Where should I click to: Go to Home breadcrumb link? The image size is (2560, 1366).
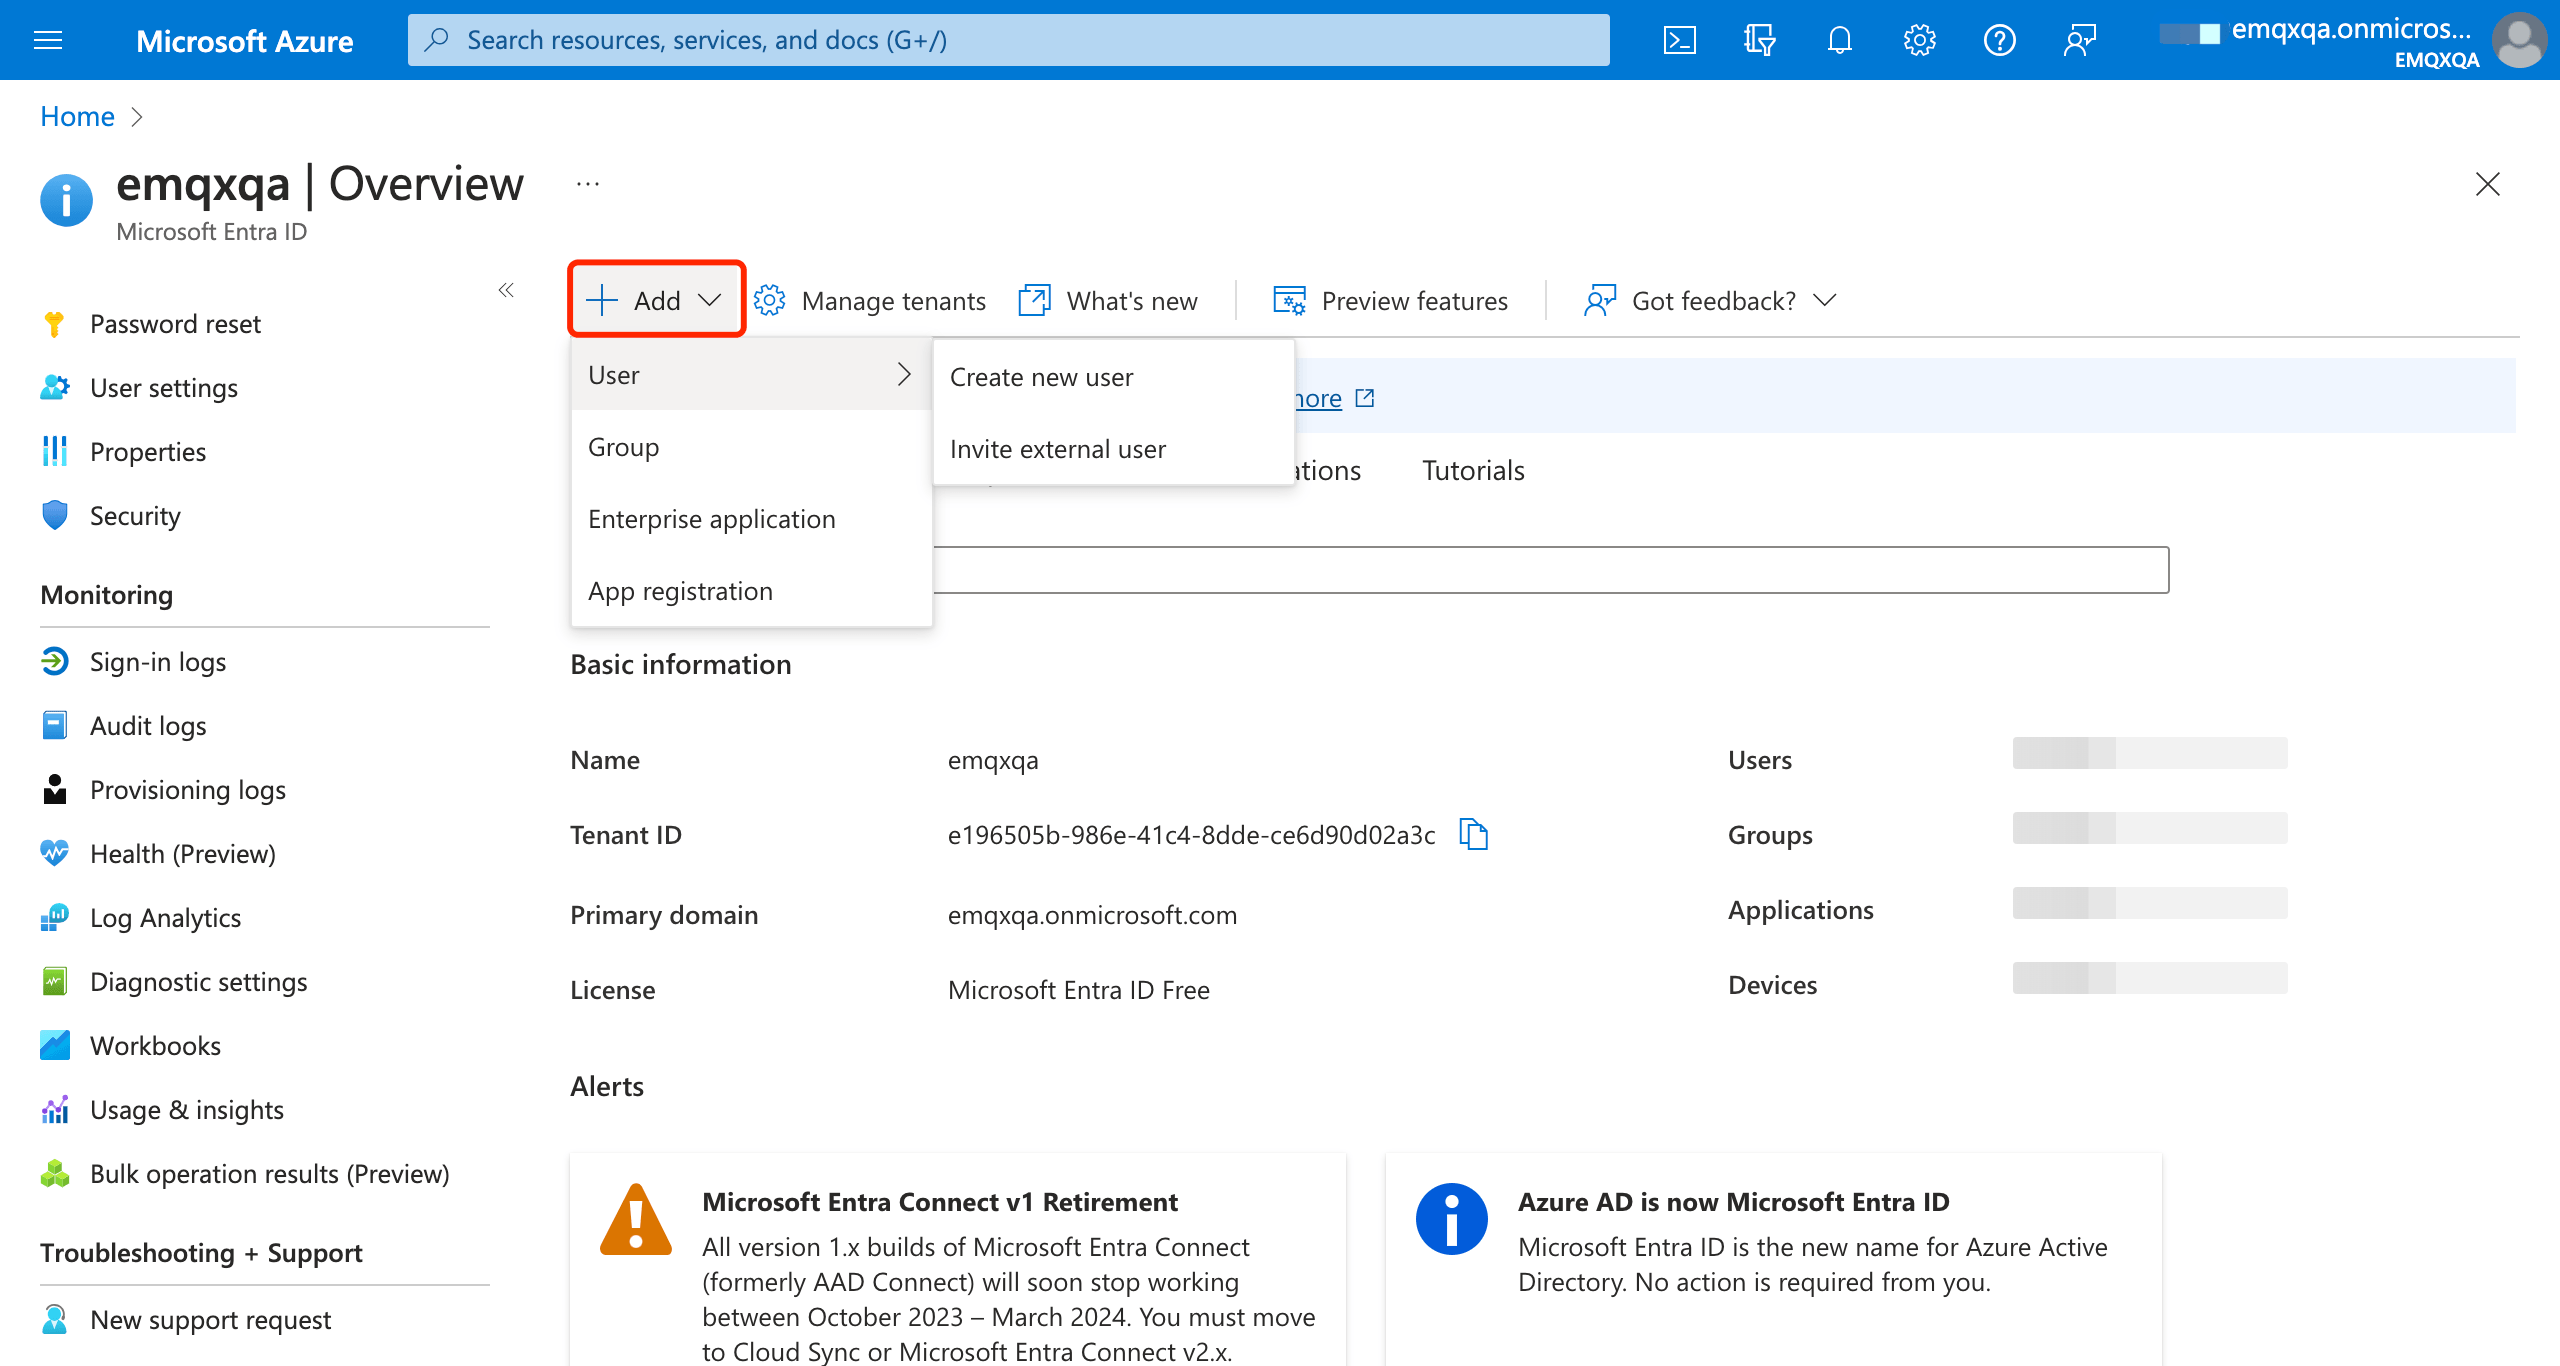pos(77,116)
